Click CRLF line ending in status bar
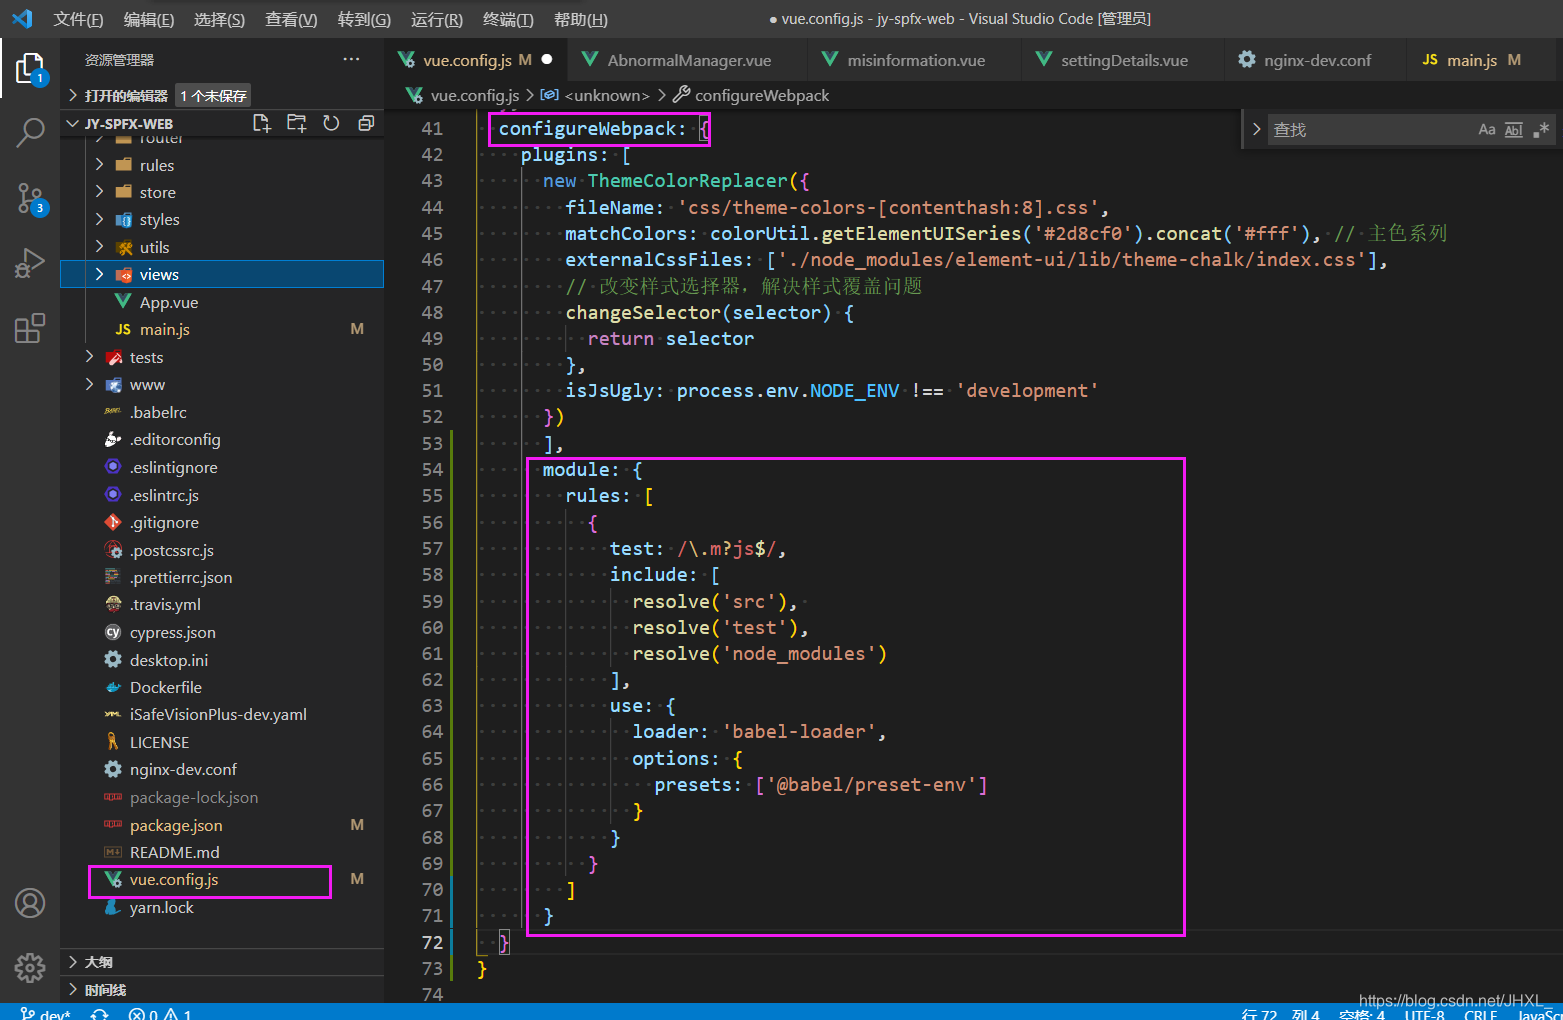The image size is (1563, 1020). (1481, 1014)
